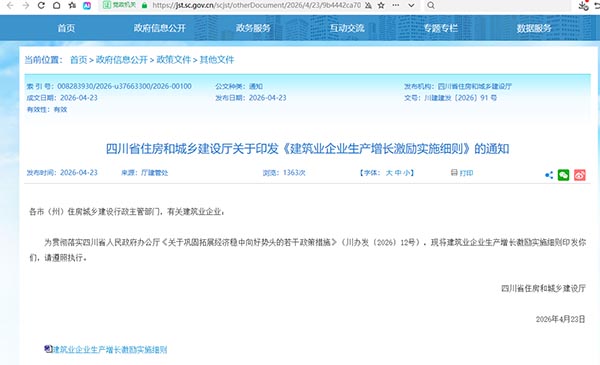Open the 政府信息公开 nav menu
This screenshot has width=600, height=365.
[x=160, y=28]
